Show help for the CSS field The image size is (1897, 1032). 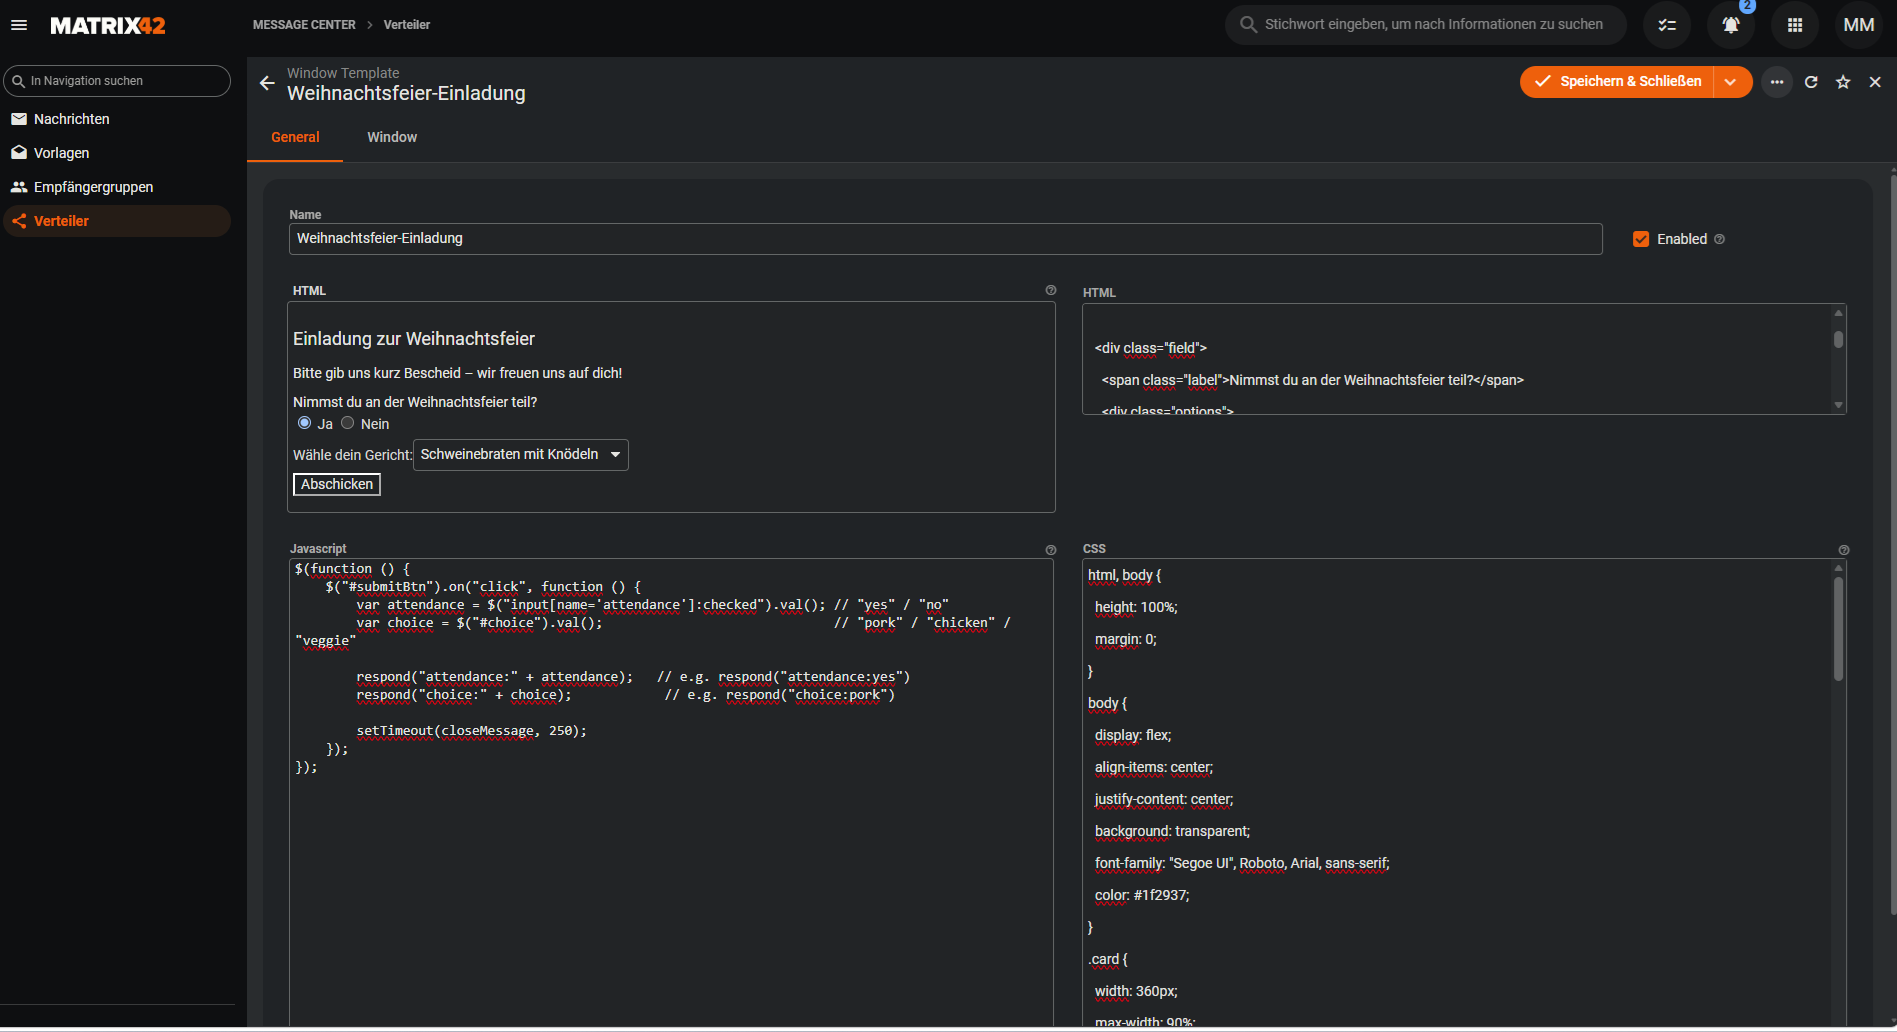point(1844,550)
